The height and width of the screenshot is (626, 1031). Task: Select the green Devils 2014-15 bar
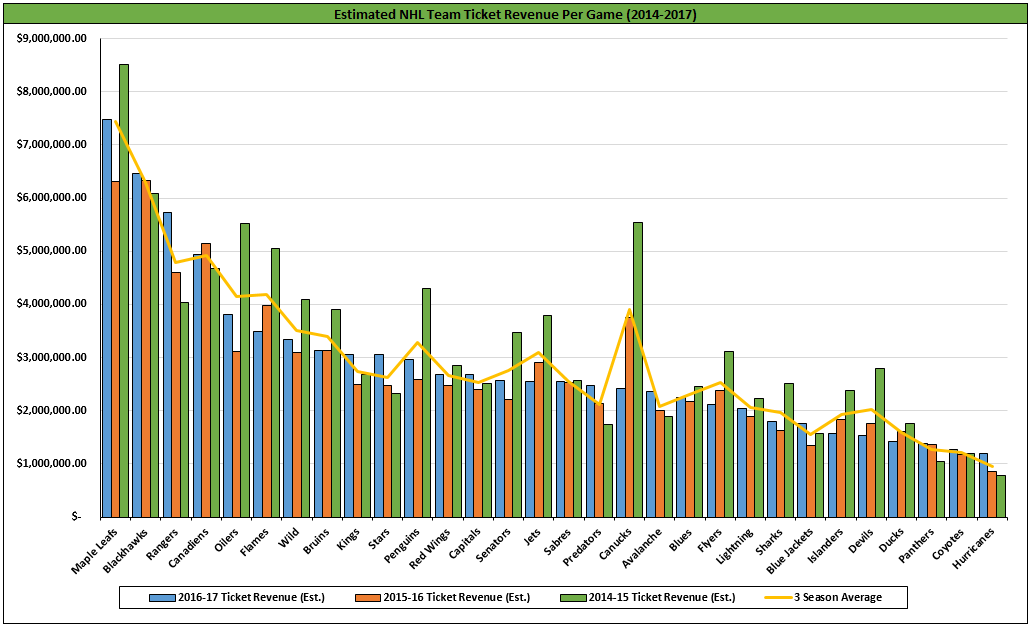(x=880, y=442)
